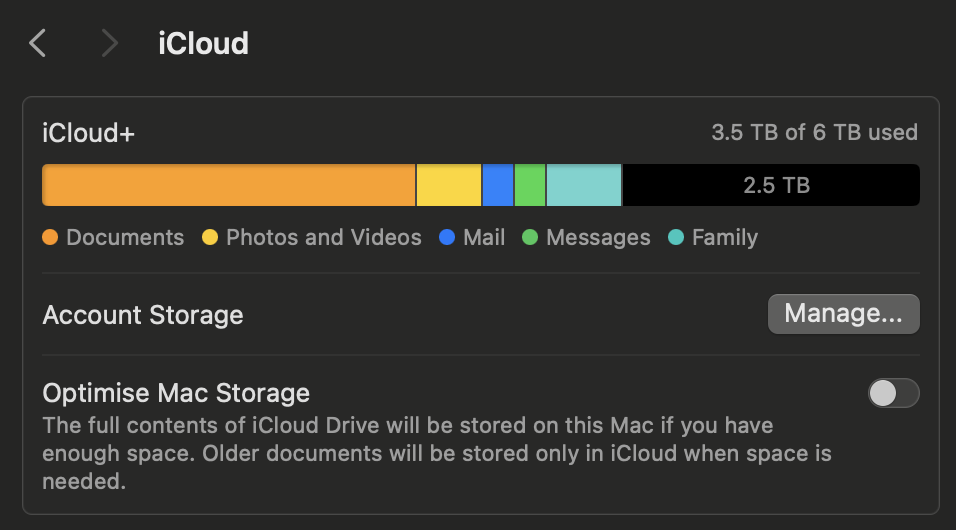
Task: Click the iCloud page title
Action: point(203,44)
